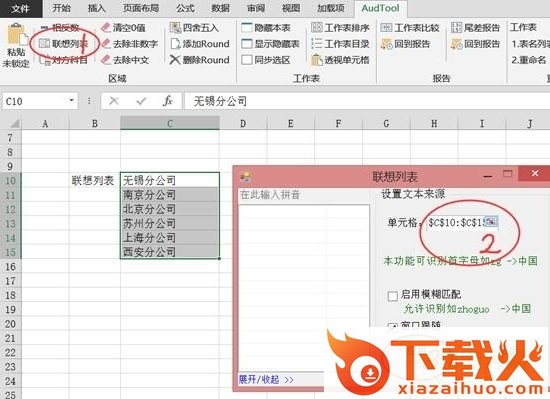Select cell 无锡分公司
Image resolution: width=550 pixels, height=399 pixels.
point(170,180)
